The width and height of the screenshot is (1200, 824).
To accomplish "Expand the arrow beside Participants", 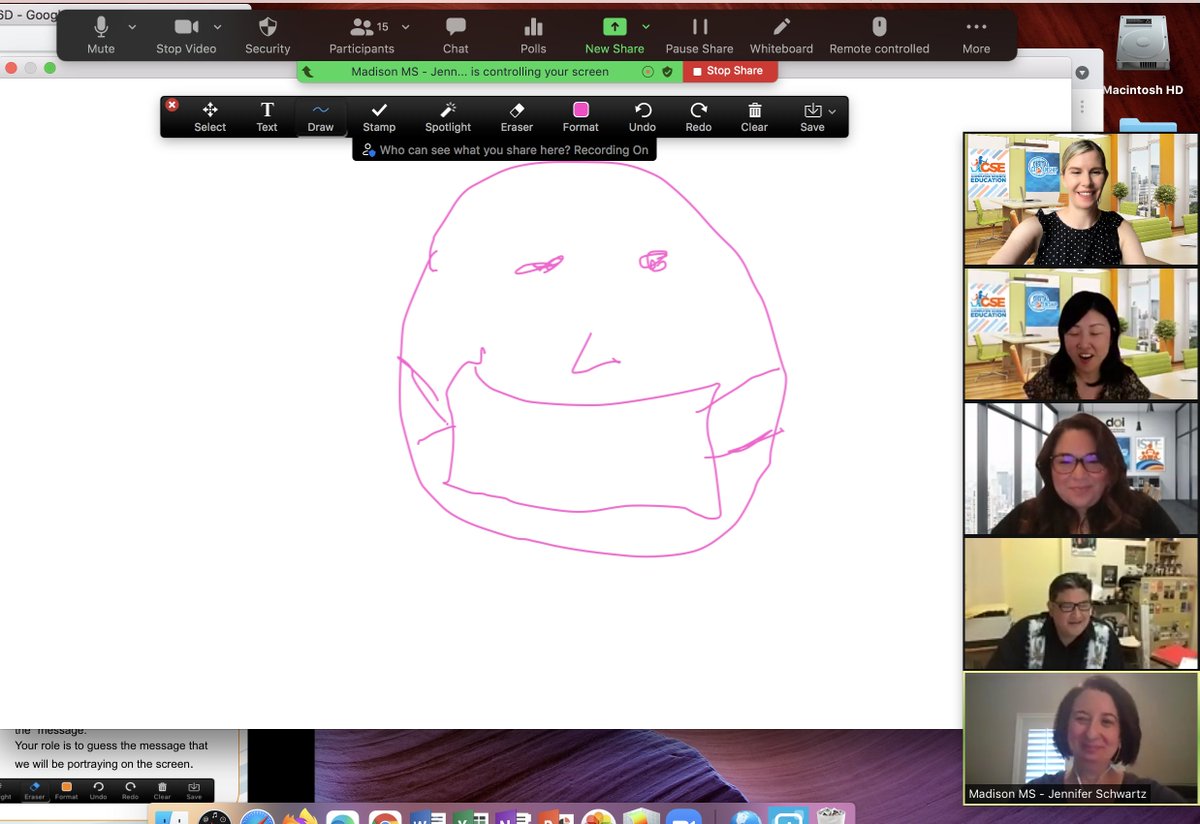I will point(405,27).
